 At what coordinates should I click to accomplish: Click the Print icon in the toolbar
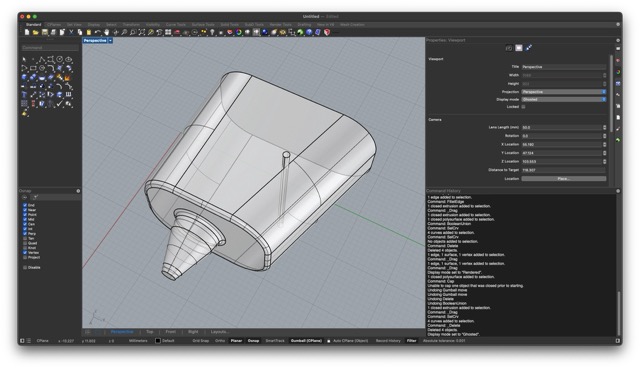tap(53, 32)
